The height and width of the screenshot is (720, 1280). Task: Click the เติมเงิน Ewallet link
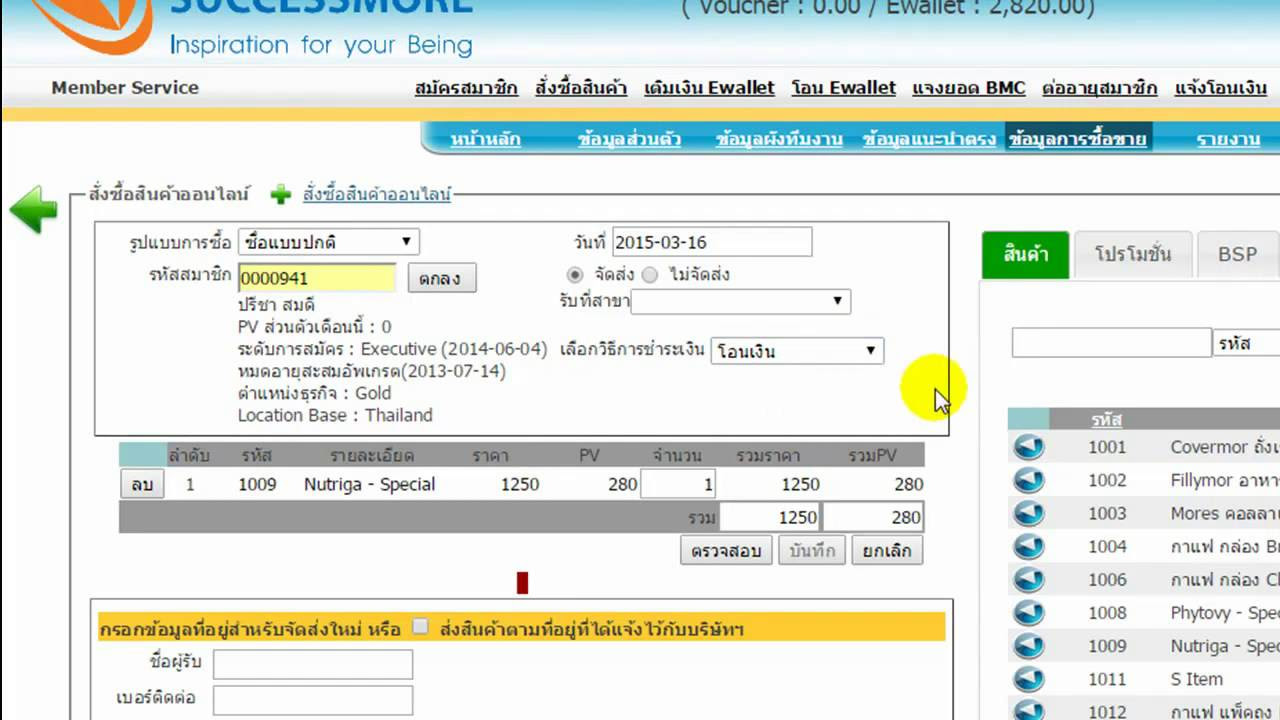pyautogui.click(x=709, y=88)
